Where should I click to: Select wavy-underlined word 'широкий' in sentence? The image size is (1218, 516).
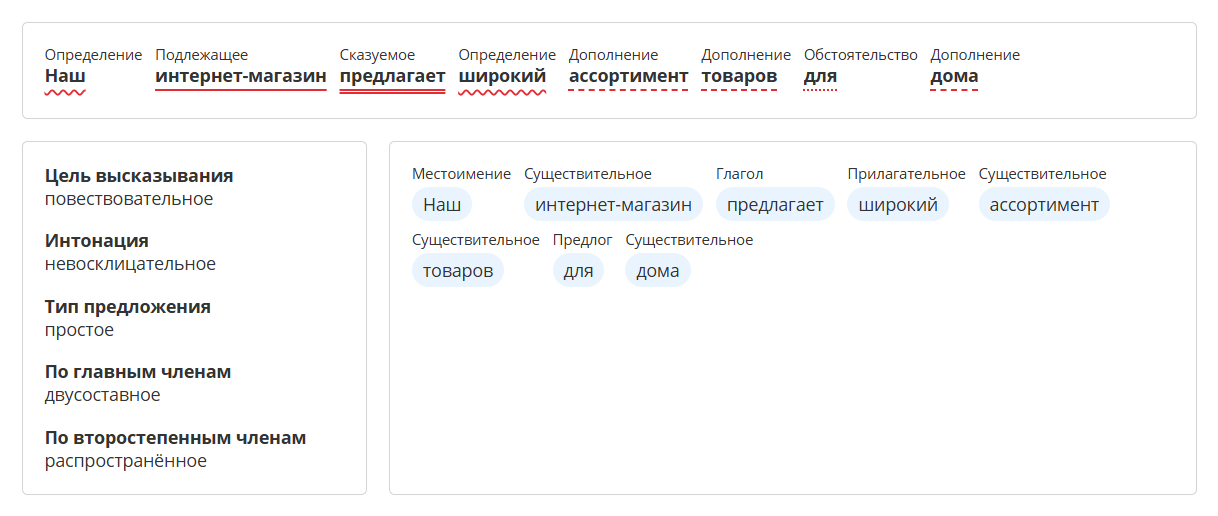(x=502, y=76)
